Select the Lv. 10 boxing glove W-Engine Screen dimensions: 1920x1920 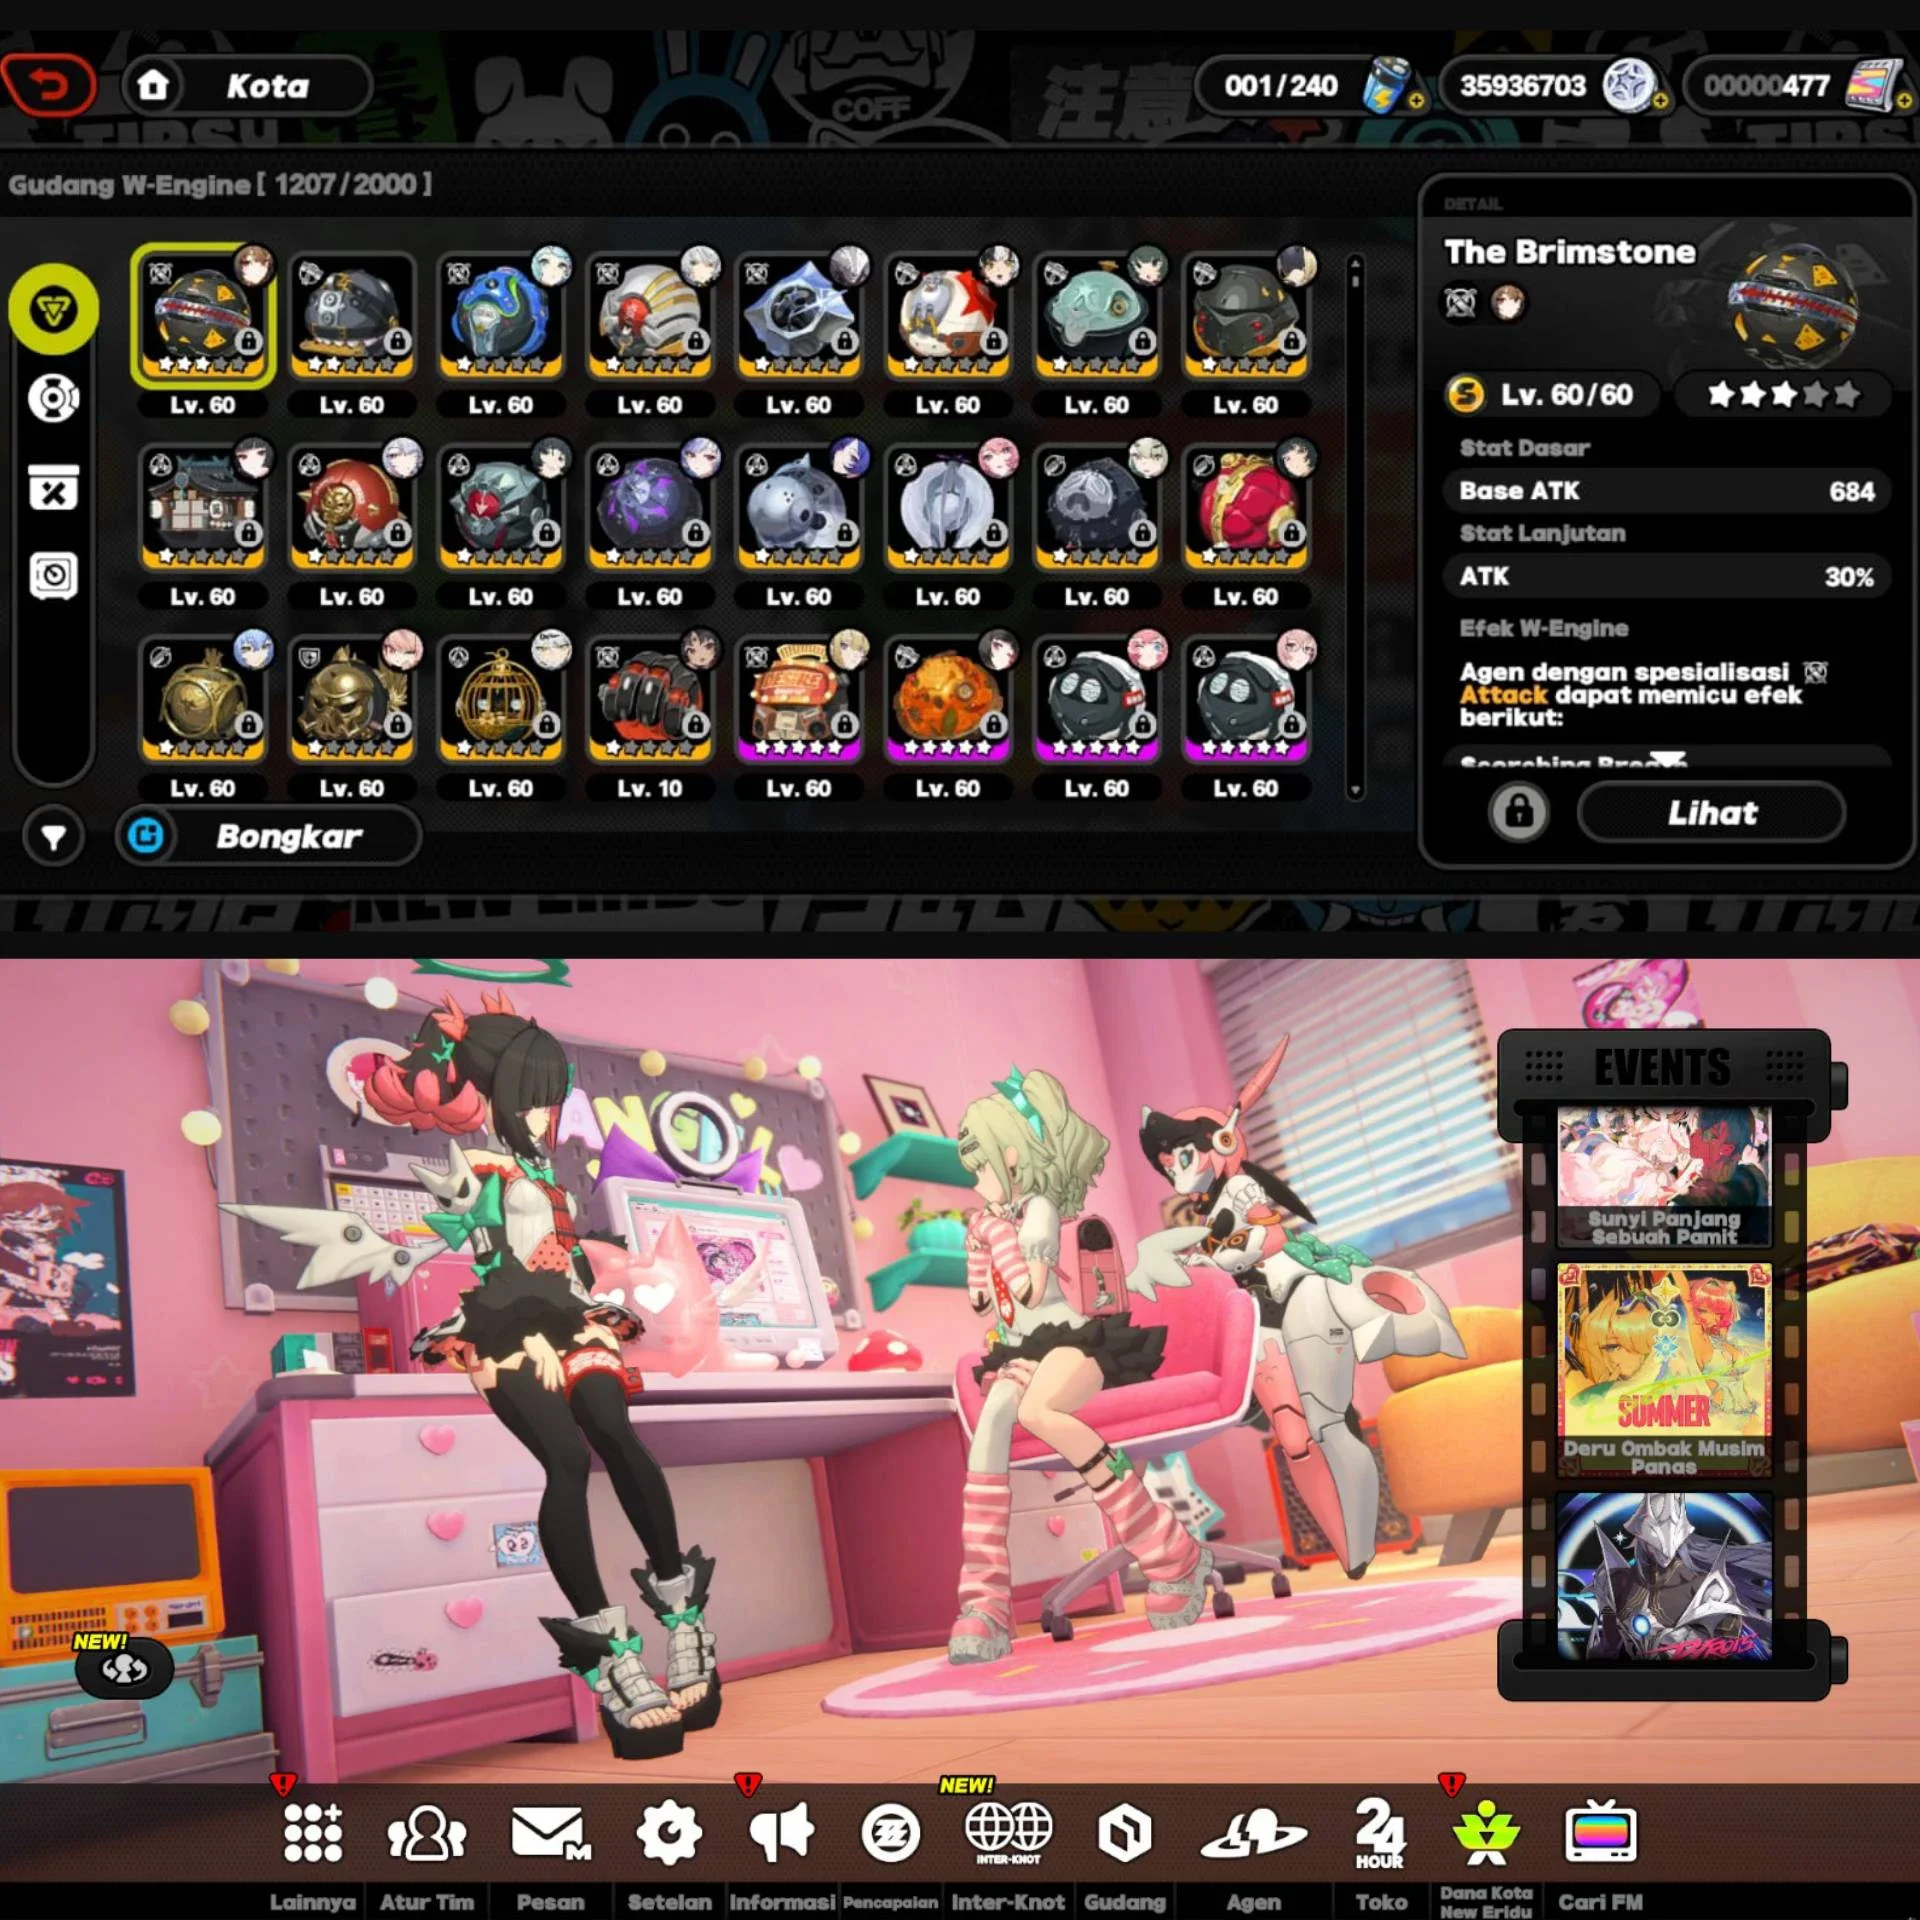coord(650,699)
